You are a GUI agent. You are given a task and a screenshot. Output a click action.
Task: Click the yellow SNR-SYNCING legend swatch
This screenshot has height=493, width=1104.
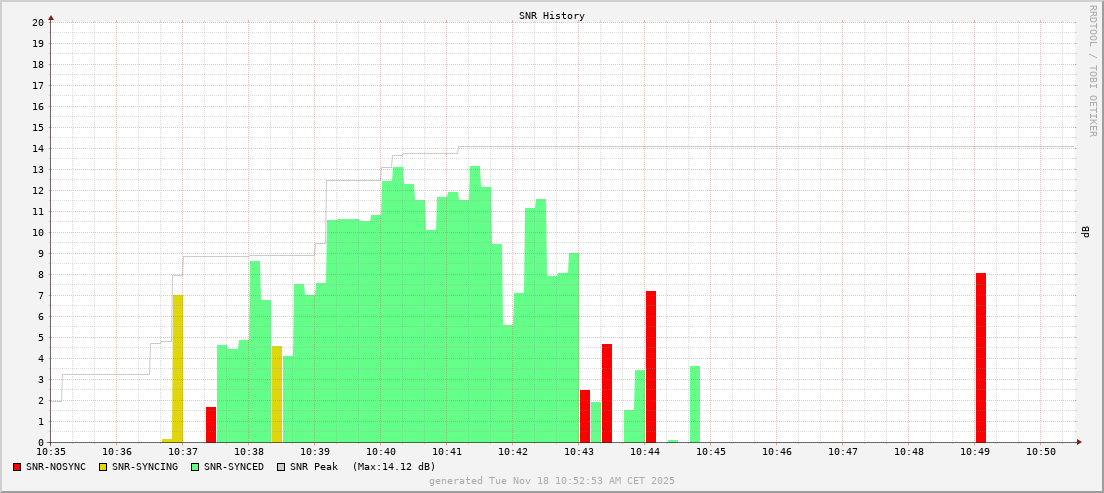pos(103,467)
